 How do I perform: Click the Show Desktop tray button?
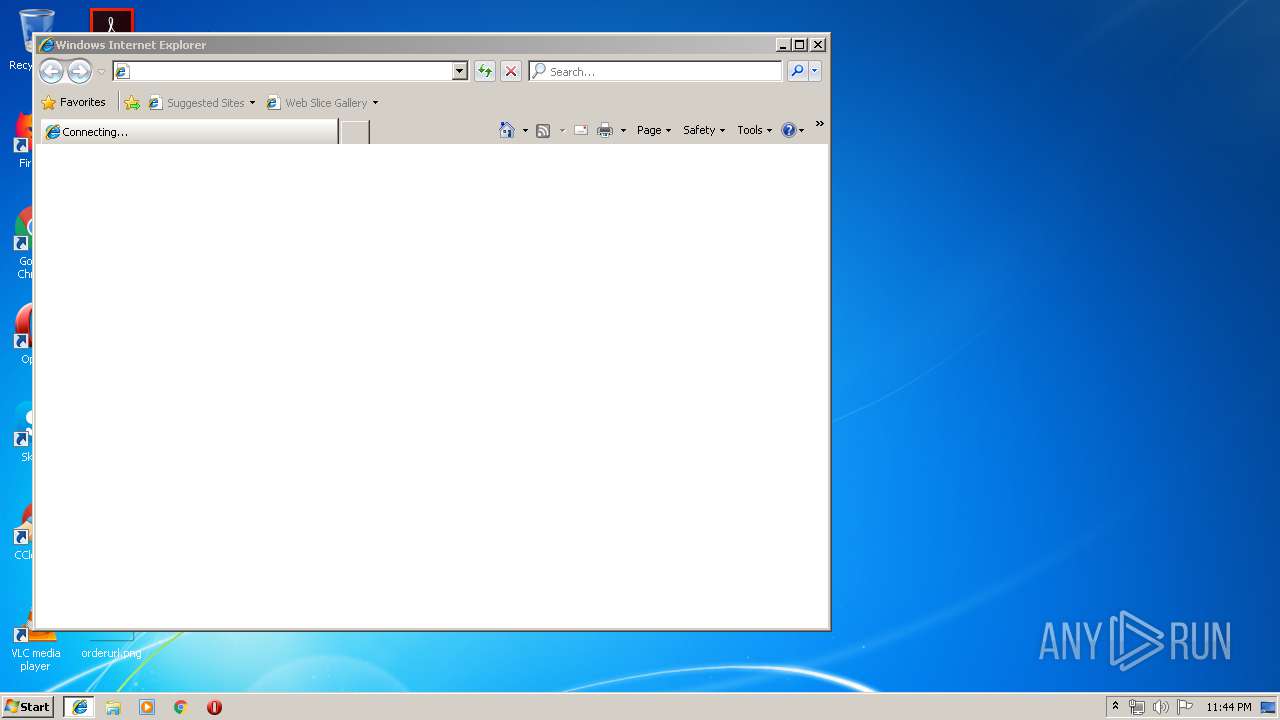[x=1268, y=707]
